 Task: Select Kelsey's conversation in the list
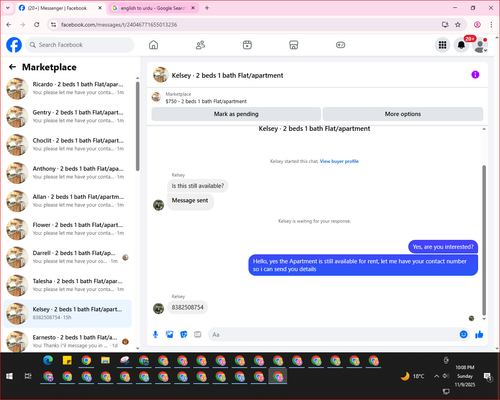click(68, 314)
